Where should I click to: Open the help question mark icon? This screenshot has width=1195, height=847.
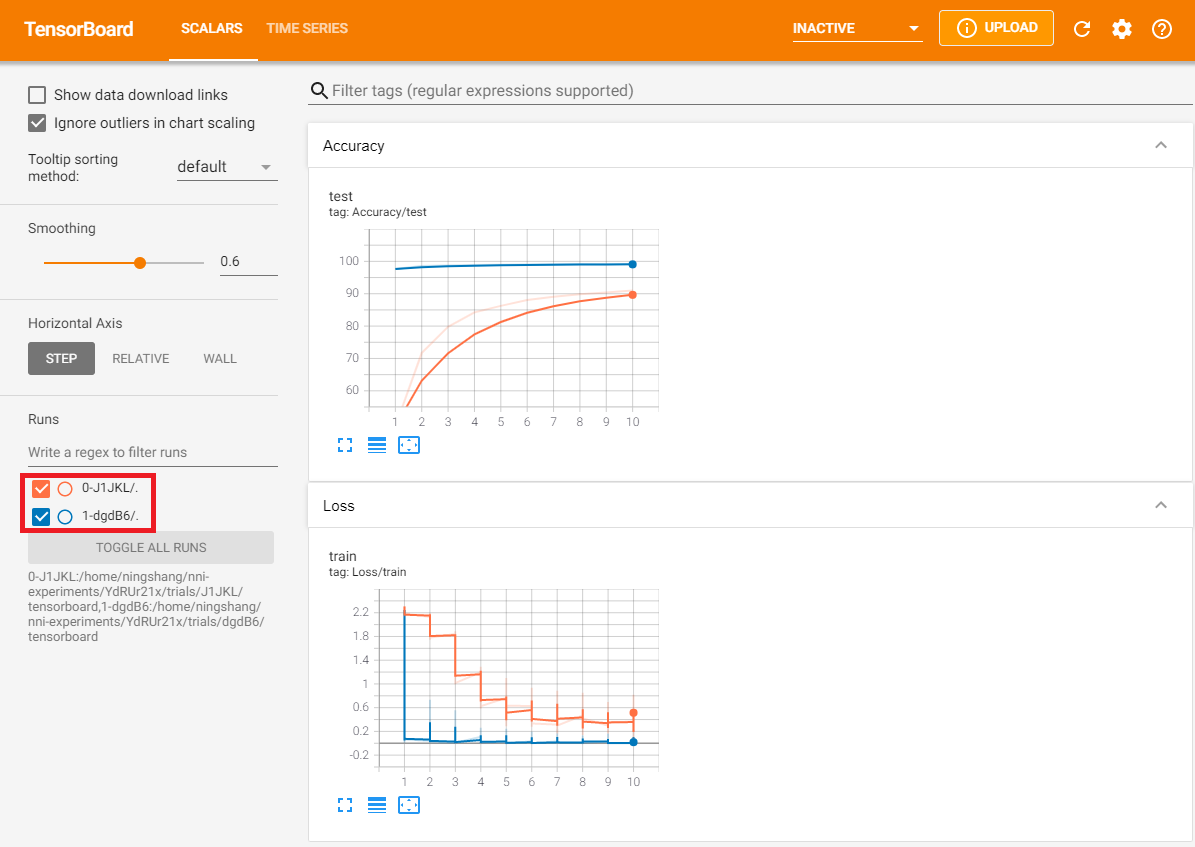pyautogui.click(x=1162, y=29)
